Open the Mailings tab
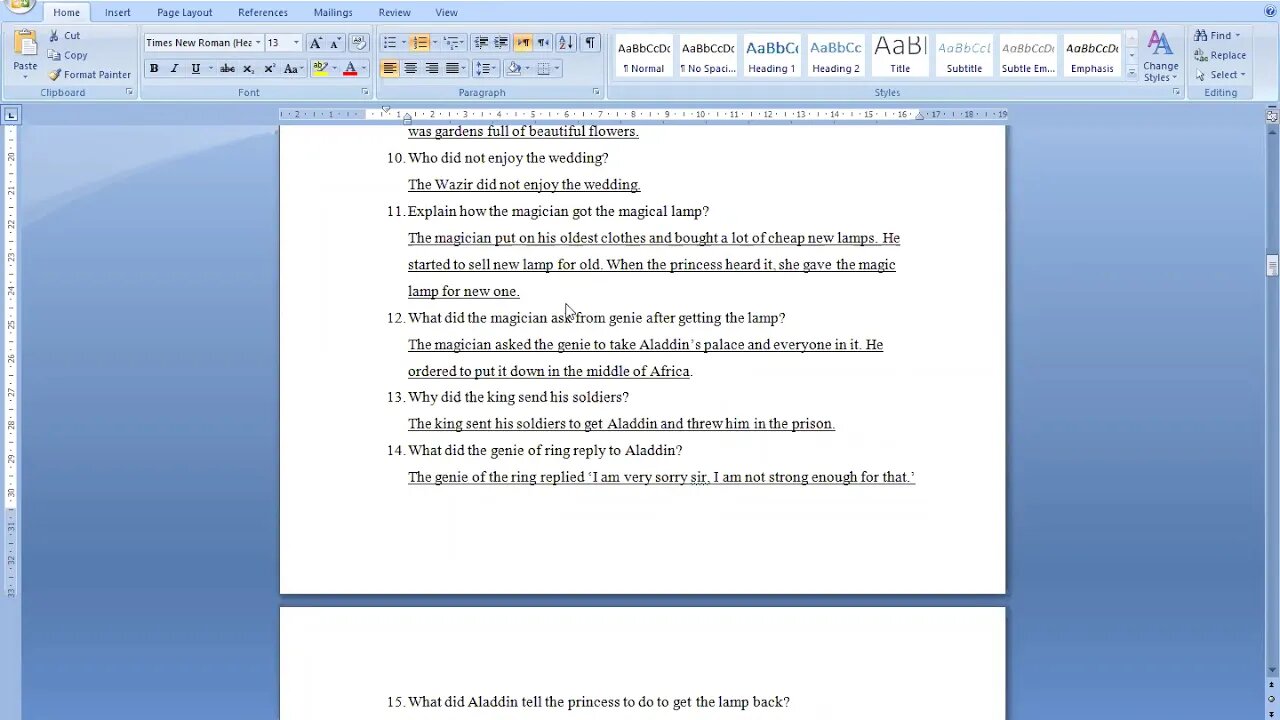 pyautogui.click(x=333, y=12)
